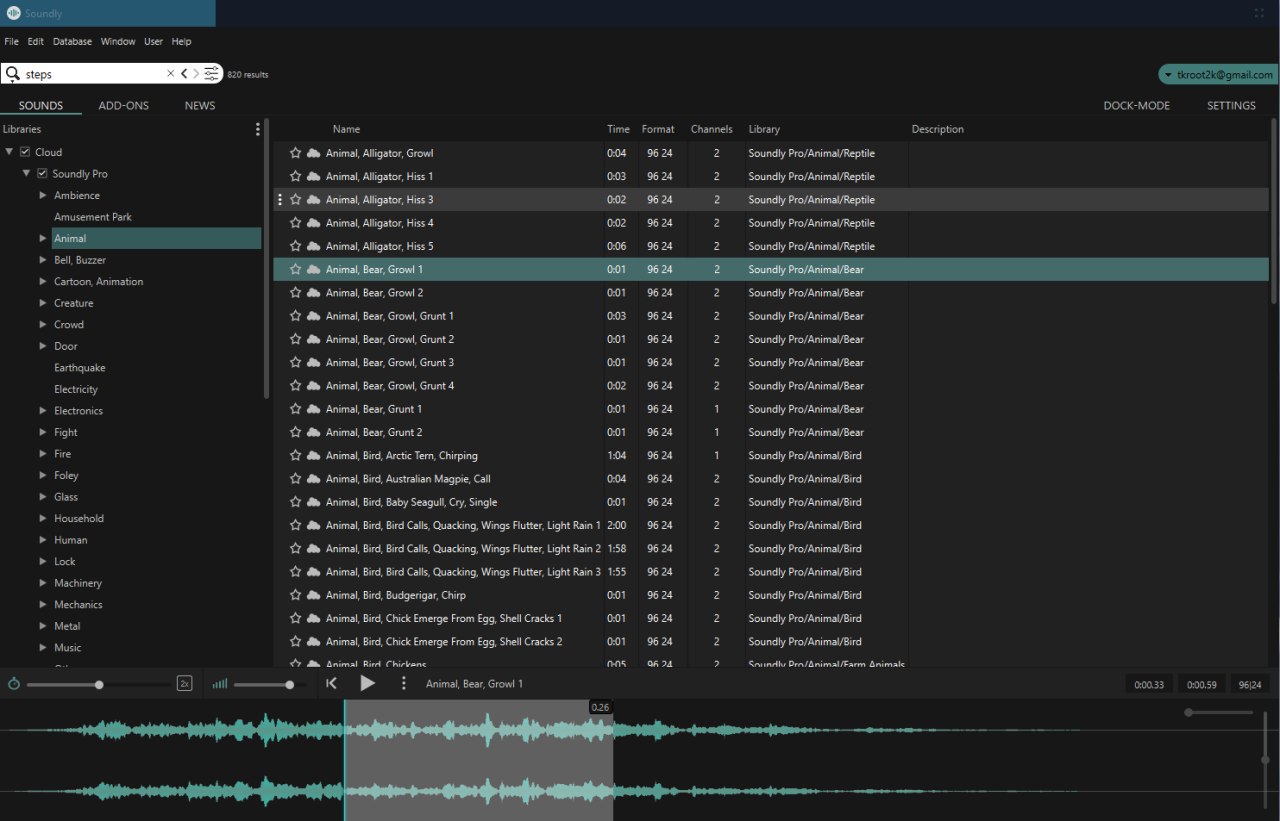This screenshot has height=821, width=1280.
Task: Expand the Bell, Buzzer category
Action: (43, 260)
